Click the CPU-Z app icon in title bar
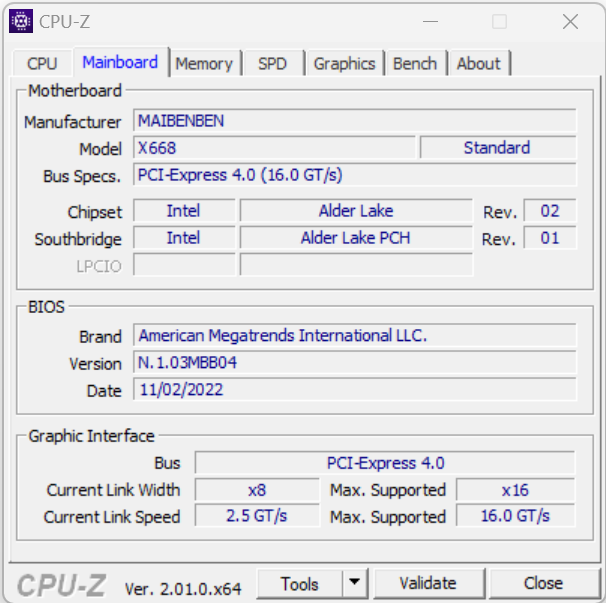The width and height of the screenshot is (606, 603). coord(21,21)
